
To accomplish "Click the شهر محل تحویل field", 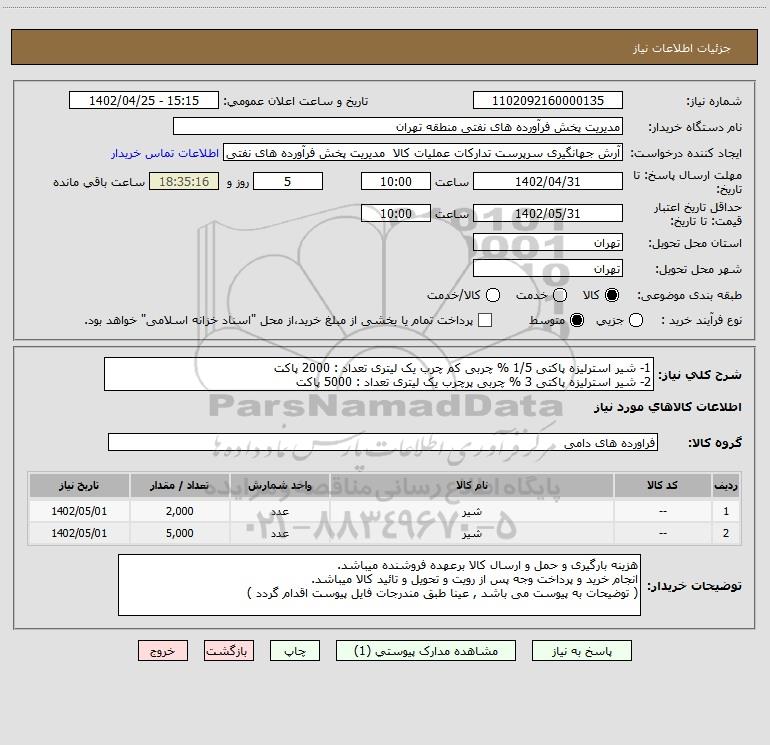I will pyautogui.click(x=548, y=269).
